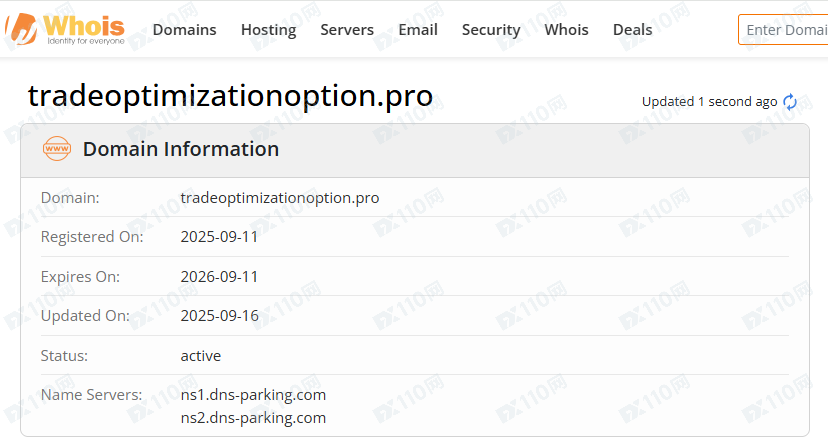Image resolution: width=828 pixels, height=437 pixels.
Task: Click the Whois logo
Action: [66, 29]
